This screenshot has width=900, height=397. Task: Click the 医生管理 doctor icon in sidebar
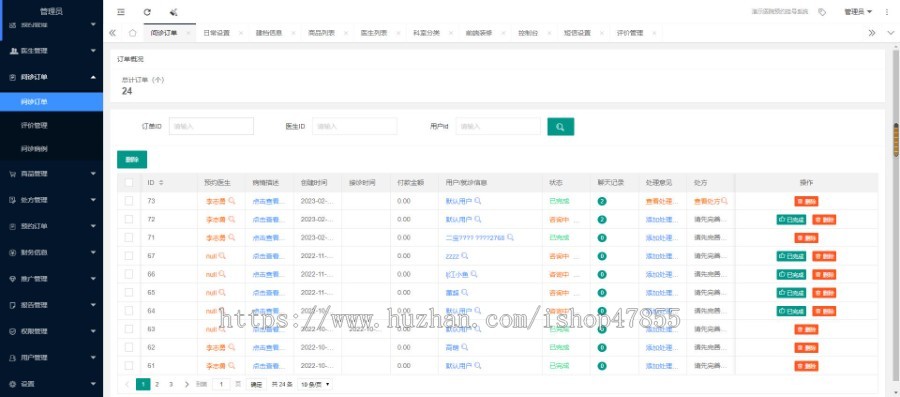[14, 50]
